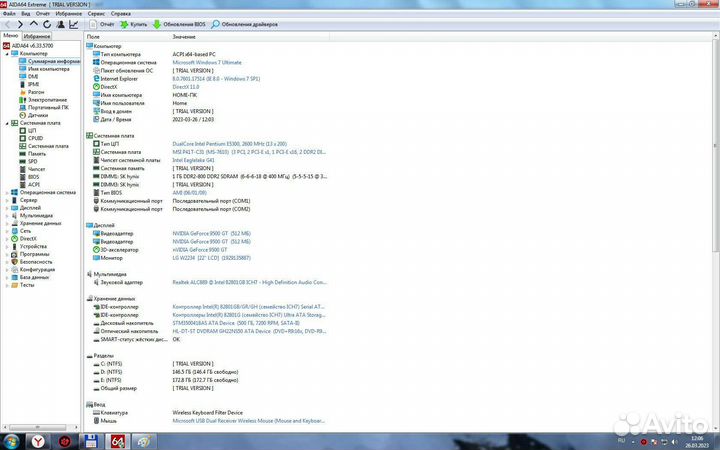The height and width of the screenshot is (450, 720).
Task: Expand the Сеть tree node
Action: pos(7,231)
